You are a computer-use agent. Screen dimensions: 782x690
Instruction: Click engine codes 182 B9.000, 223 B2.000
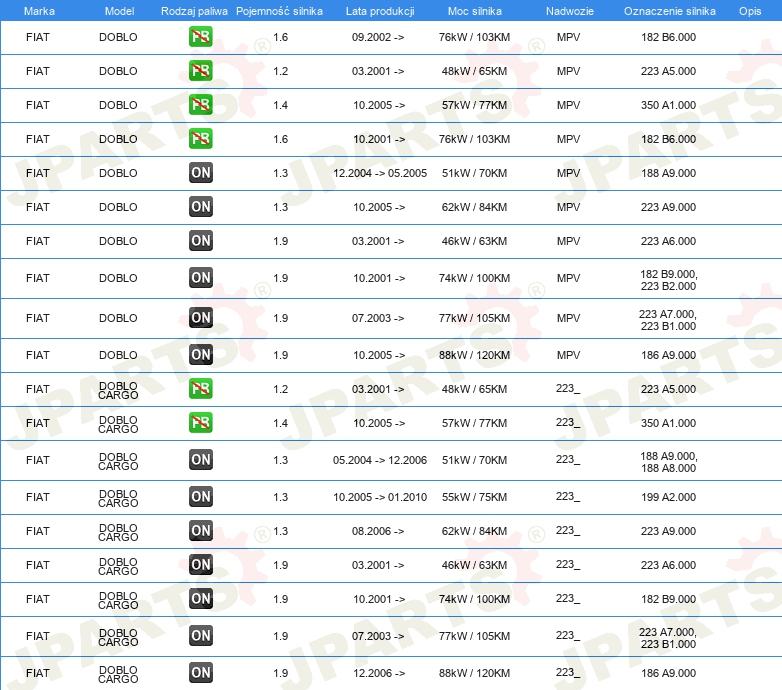click(x=669, y=280)
